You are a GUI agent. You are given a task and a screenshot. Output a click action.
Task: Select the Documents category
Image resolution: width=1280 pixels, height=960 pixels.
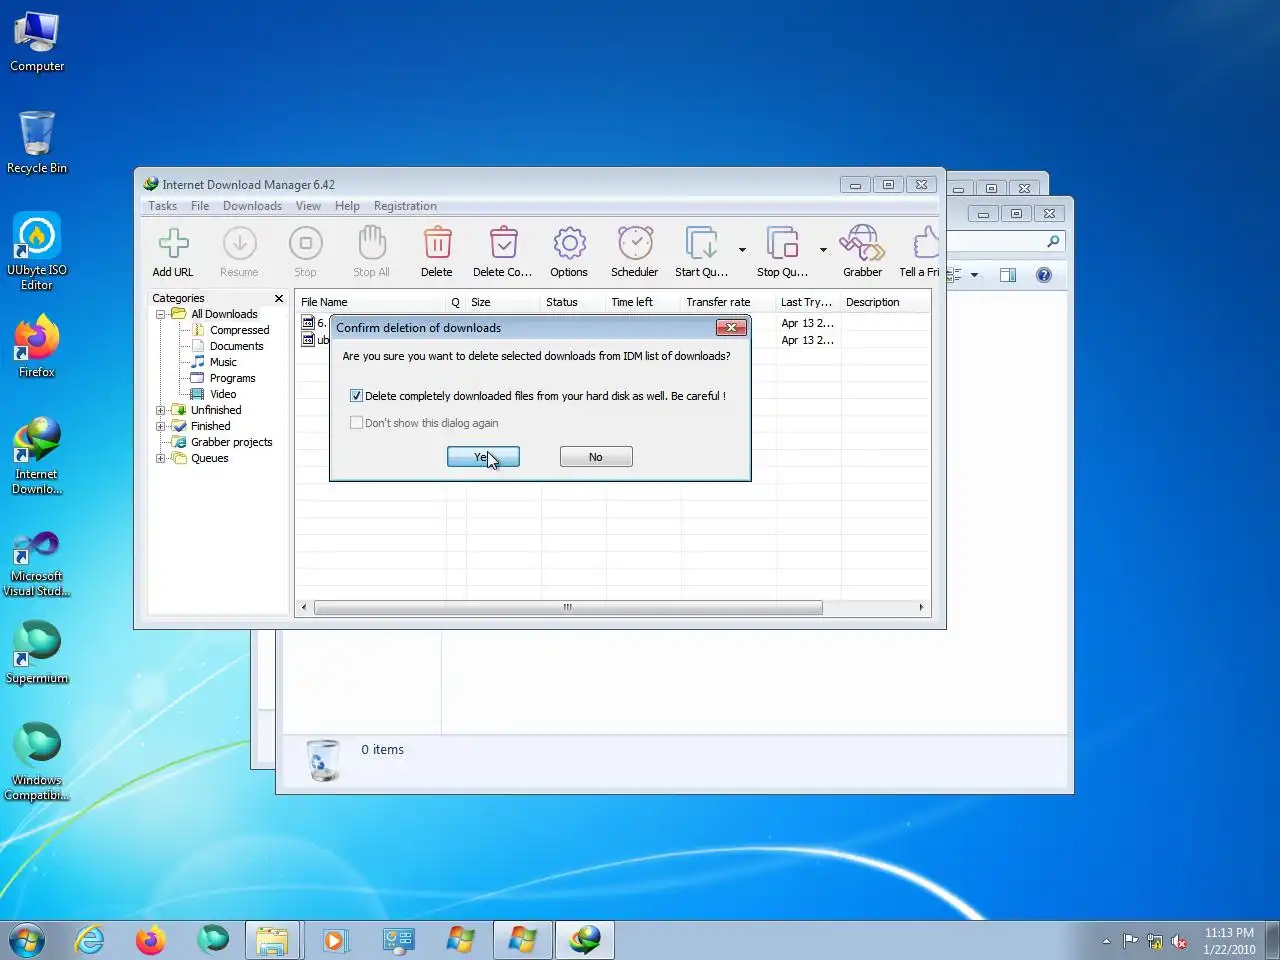click(x=236, y=346)
